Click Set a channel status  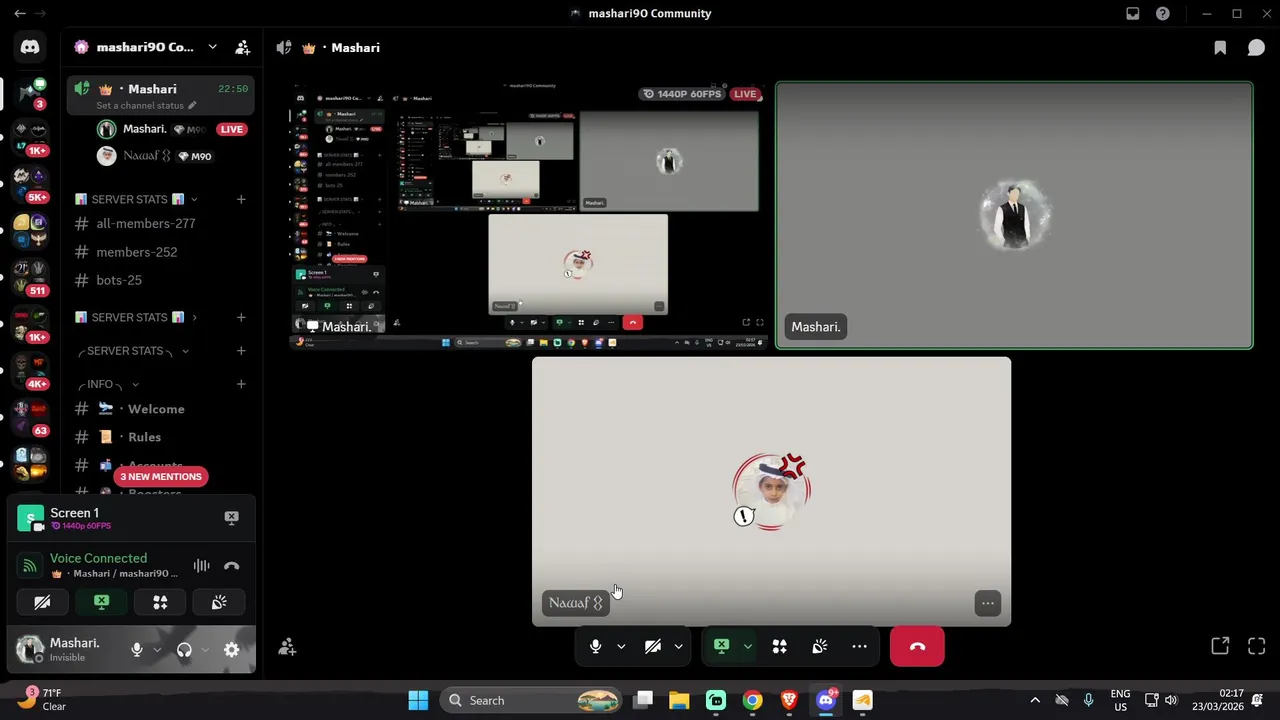(x=146, y=105)
